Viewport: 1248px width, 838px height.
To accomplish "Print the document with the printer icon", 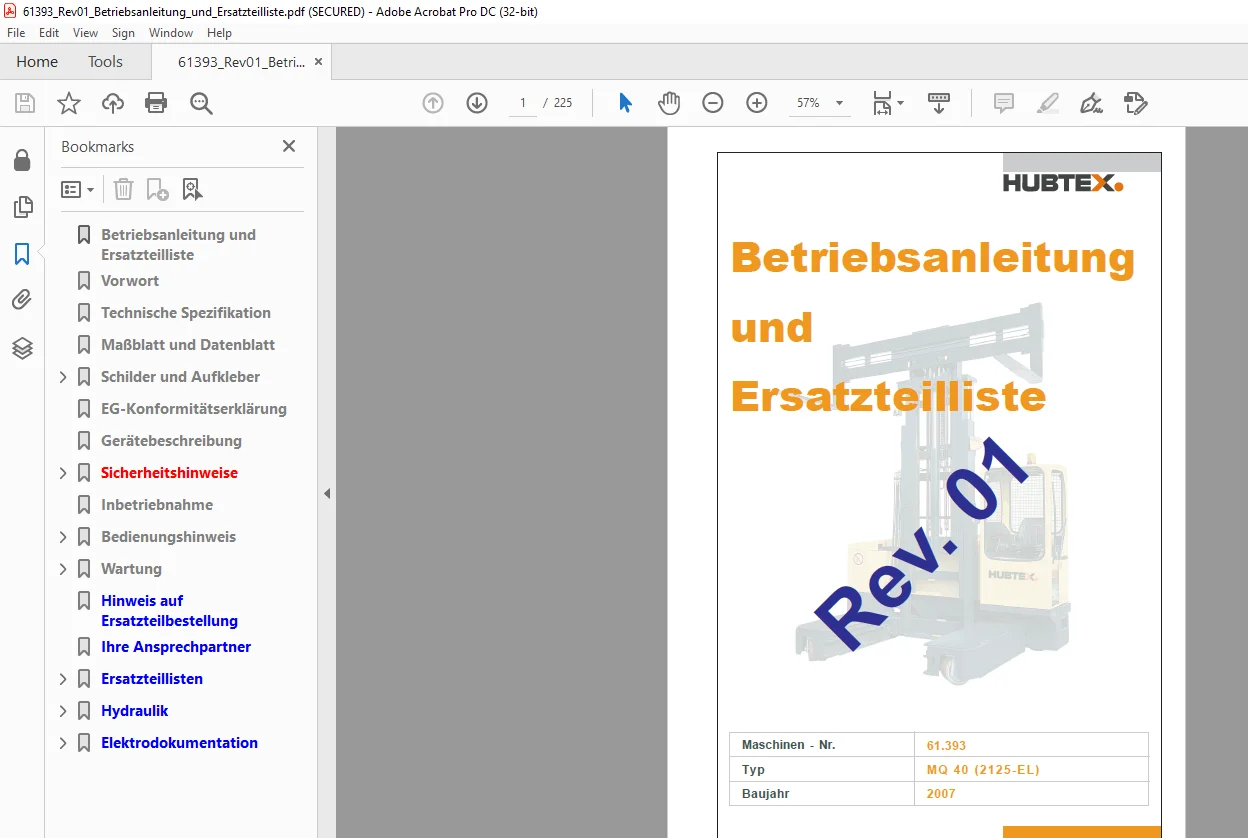I will point(156,103).
